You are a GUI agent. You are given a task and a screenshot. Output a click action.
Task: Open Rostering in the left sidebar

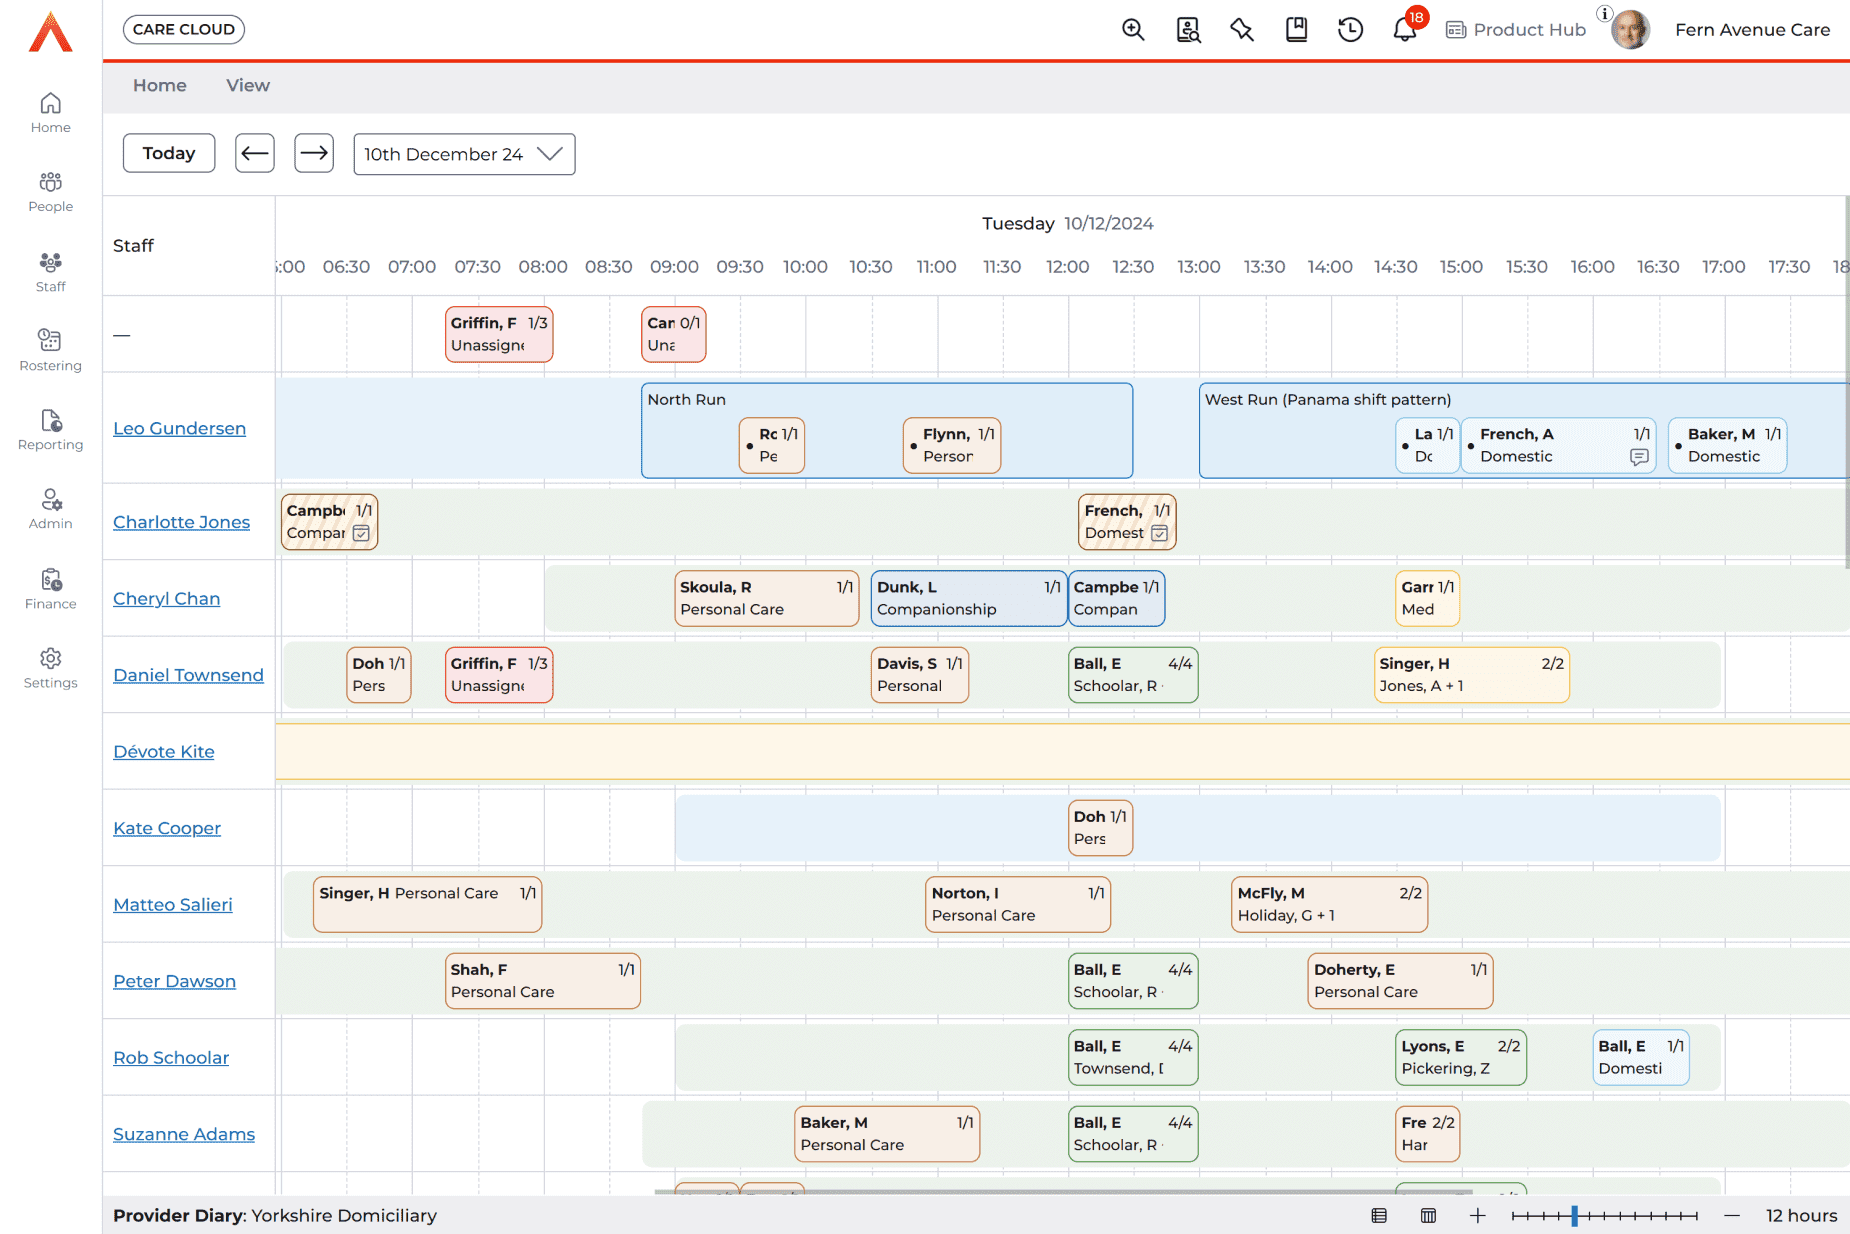[x=50, y=350]
